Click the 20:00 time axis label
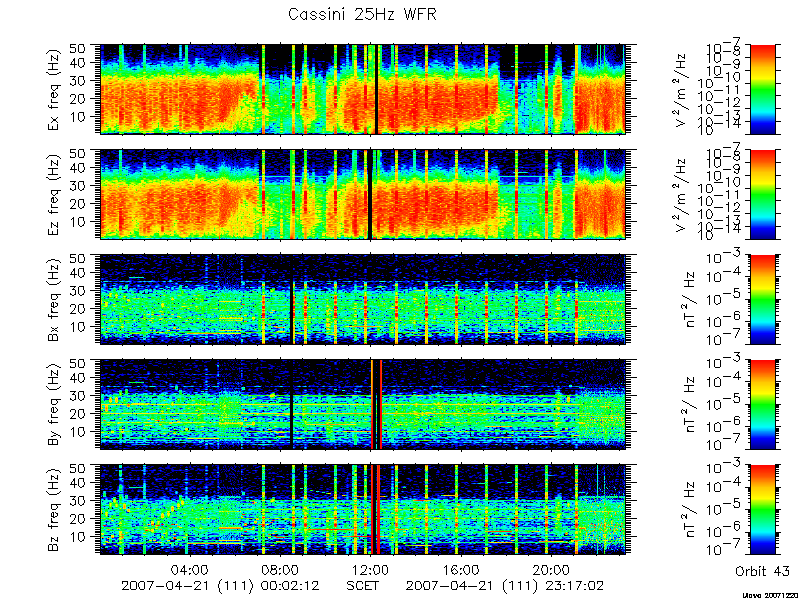This screenshot has width=800, height=600. coord(551,569)
